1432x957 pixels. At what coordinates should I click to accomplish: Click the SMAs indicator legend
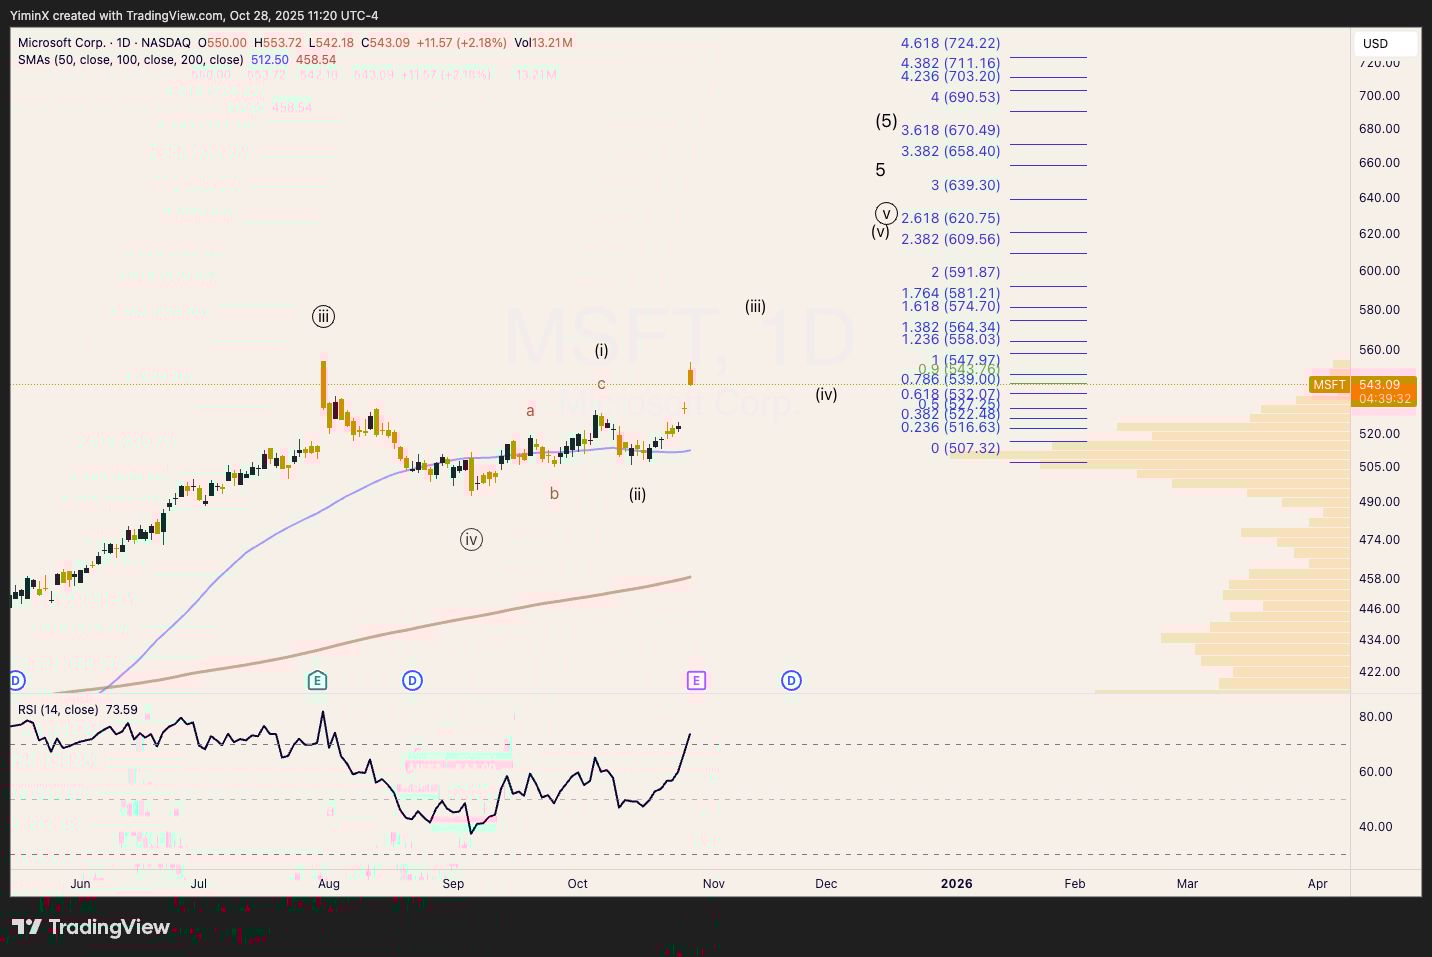(x=130, y=60)
